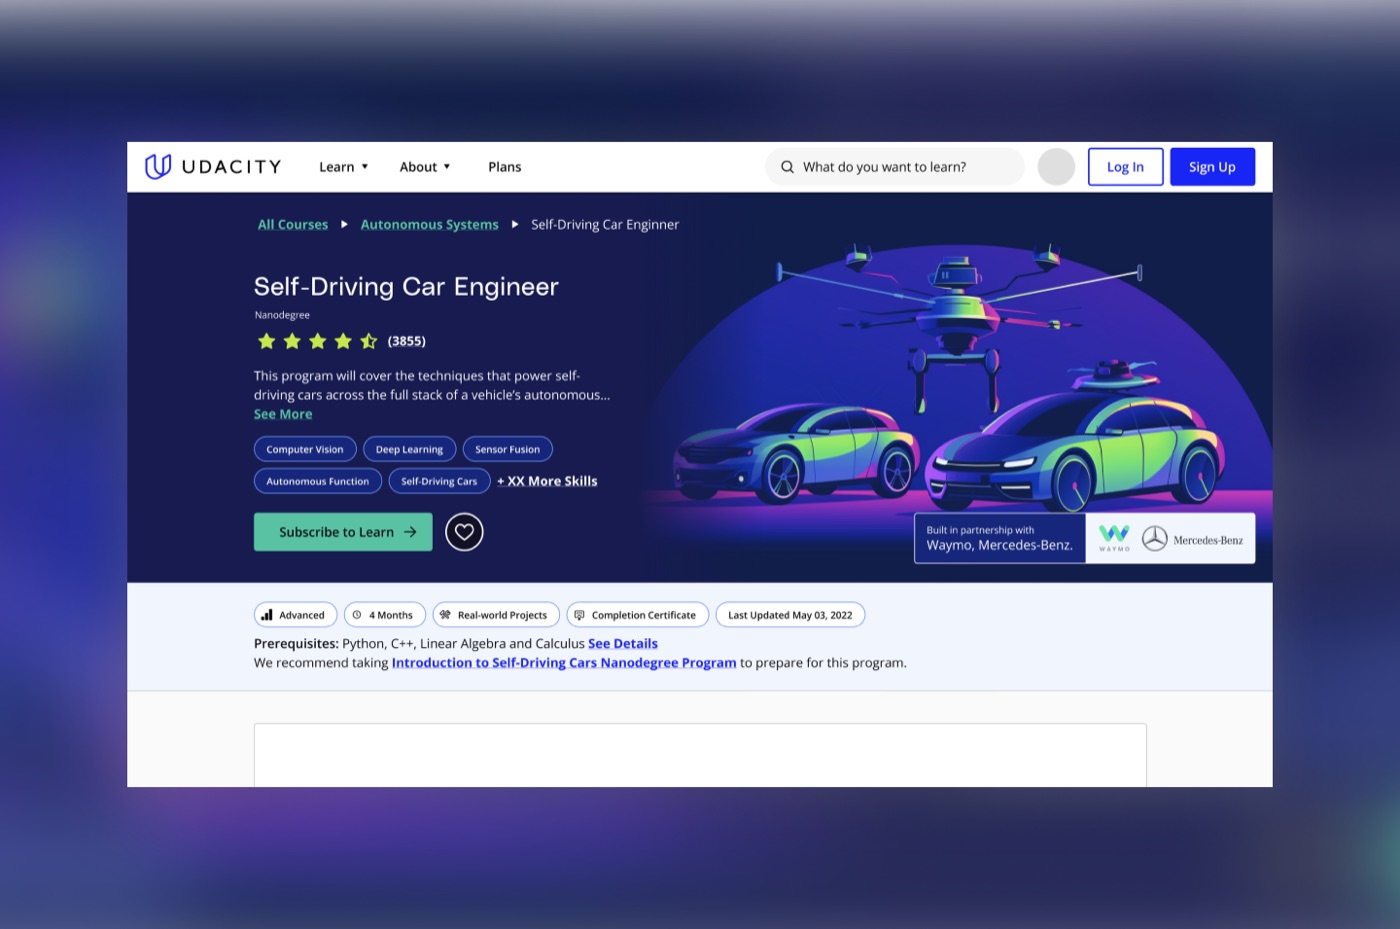
Task: Click the arrow between All Courses and Autonomous Systems
Action: [344, 224]
